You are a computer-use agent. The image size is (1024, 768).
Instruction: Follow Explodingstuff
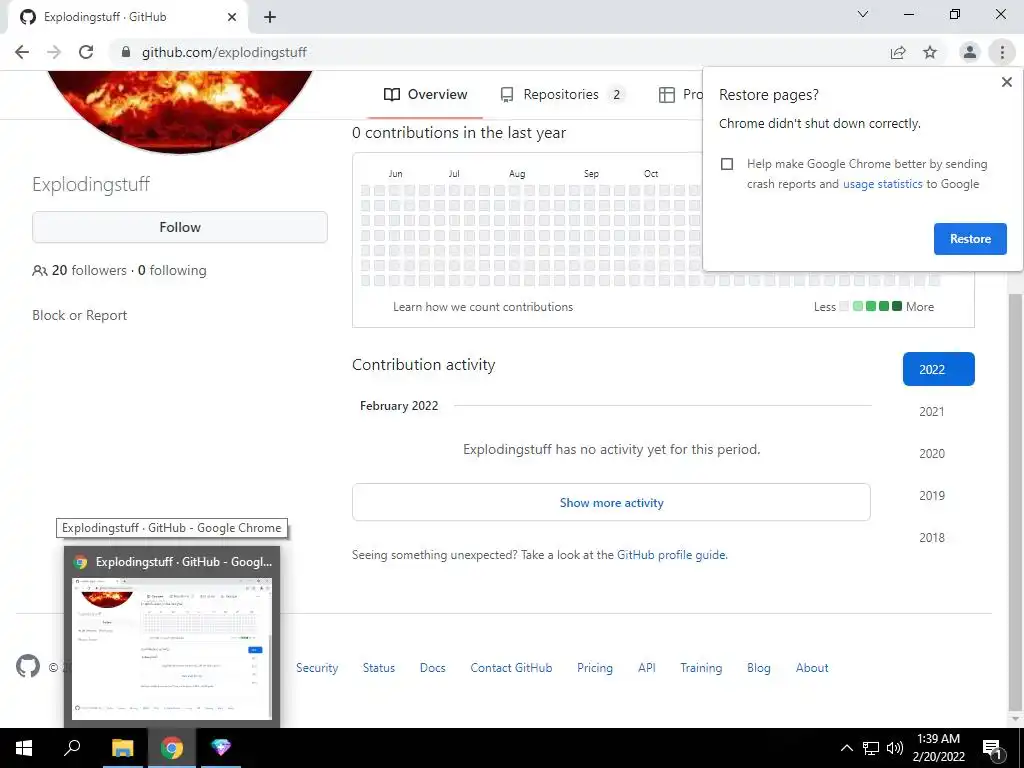[180, 227]
